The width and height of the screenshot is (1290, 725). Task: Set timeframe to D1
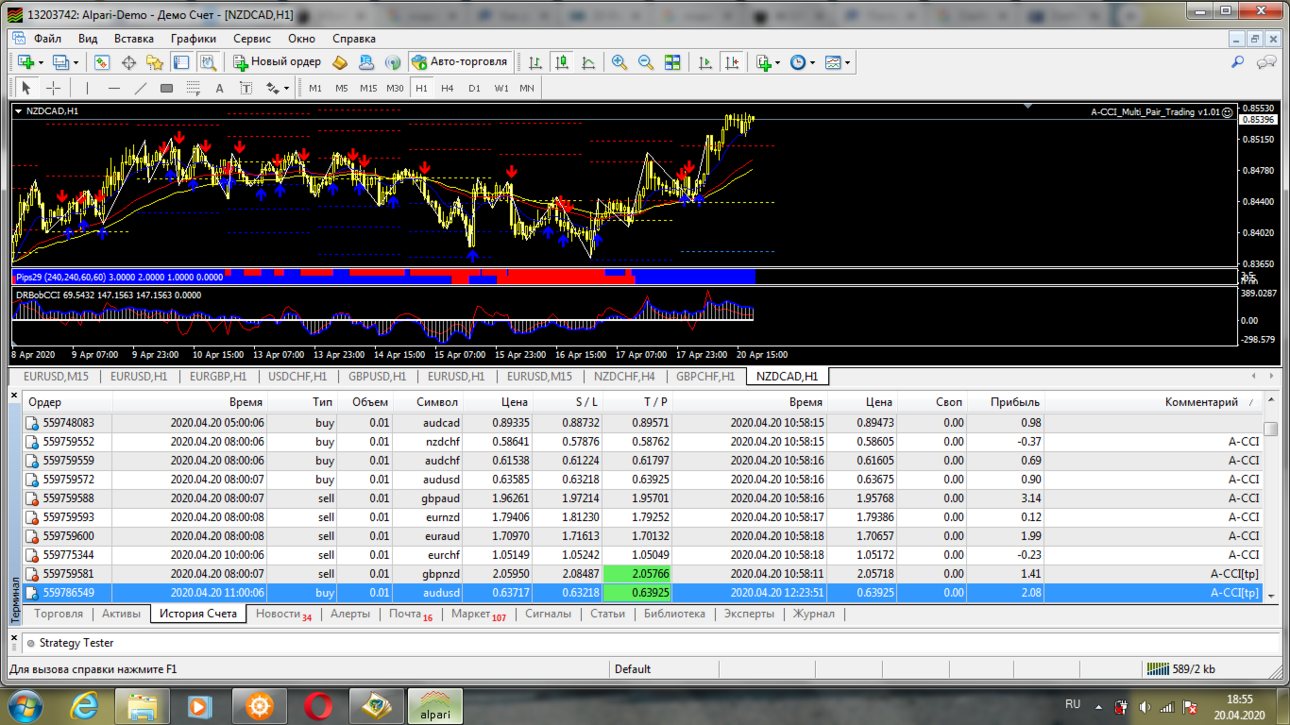[x=474, y=88]
